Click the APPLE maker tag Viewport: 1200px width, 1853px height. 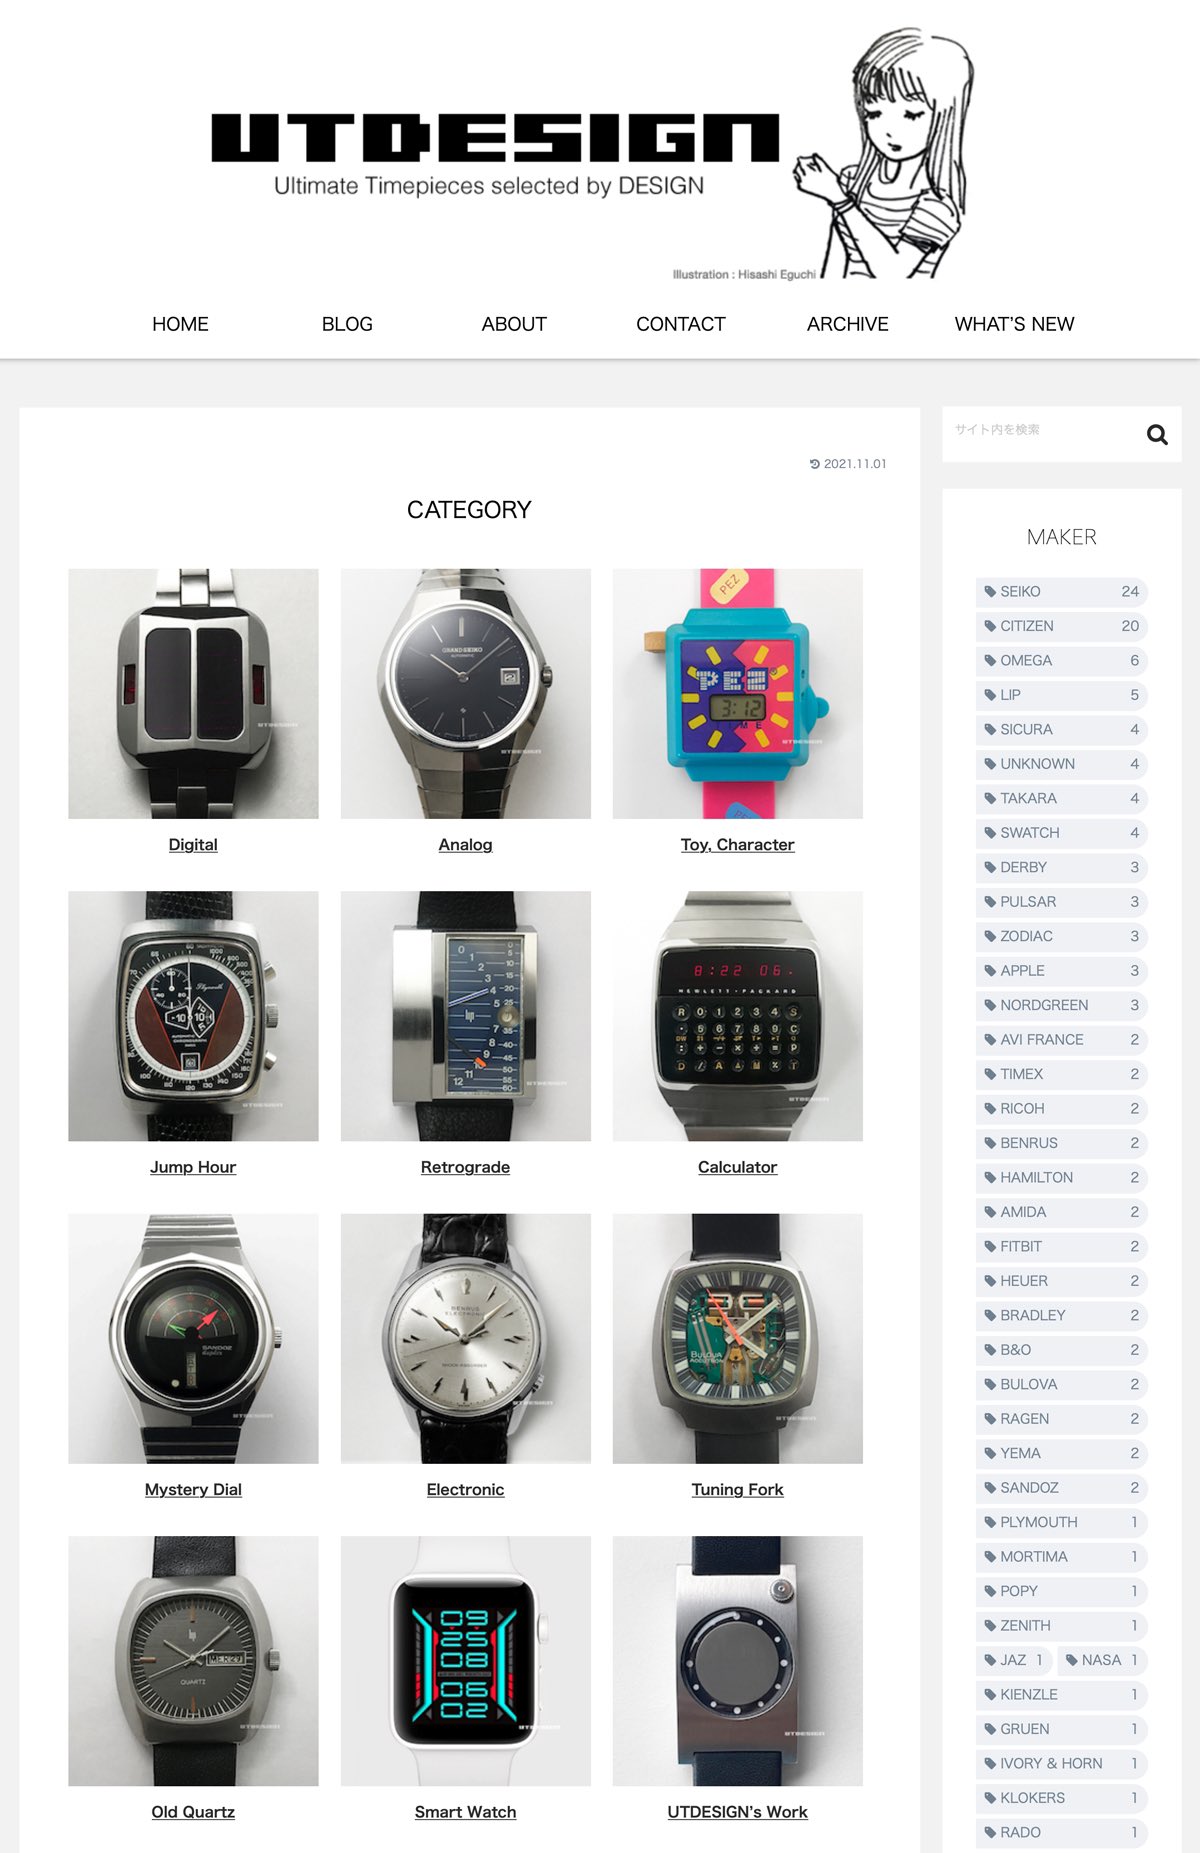[1061, 971]
